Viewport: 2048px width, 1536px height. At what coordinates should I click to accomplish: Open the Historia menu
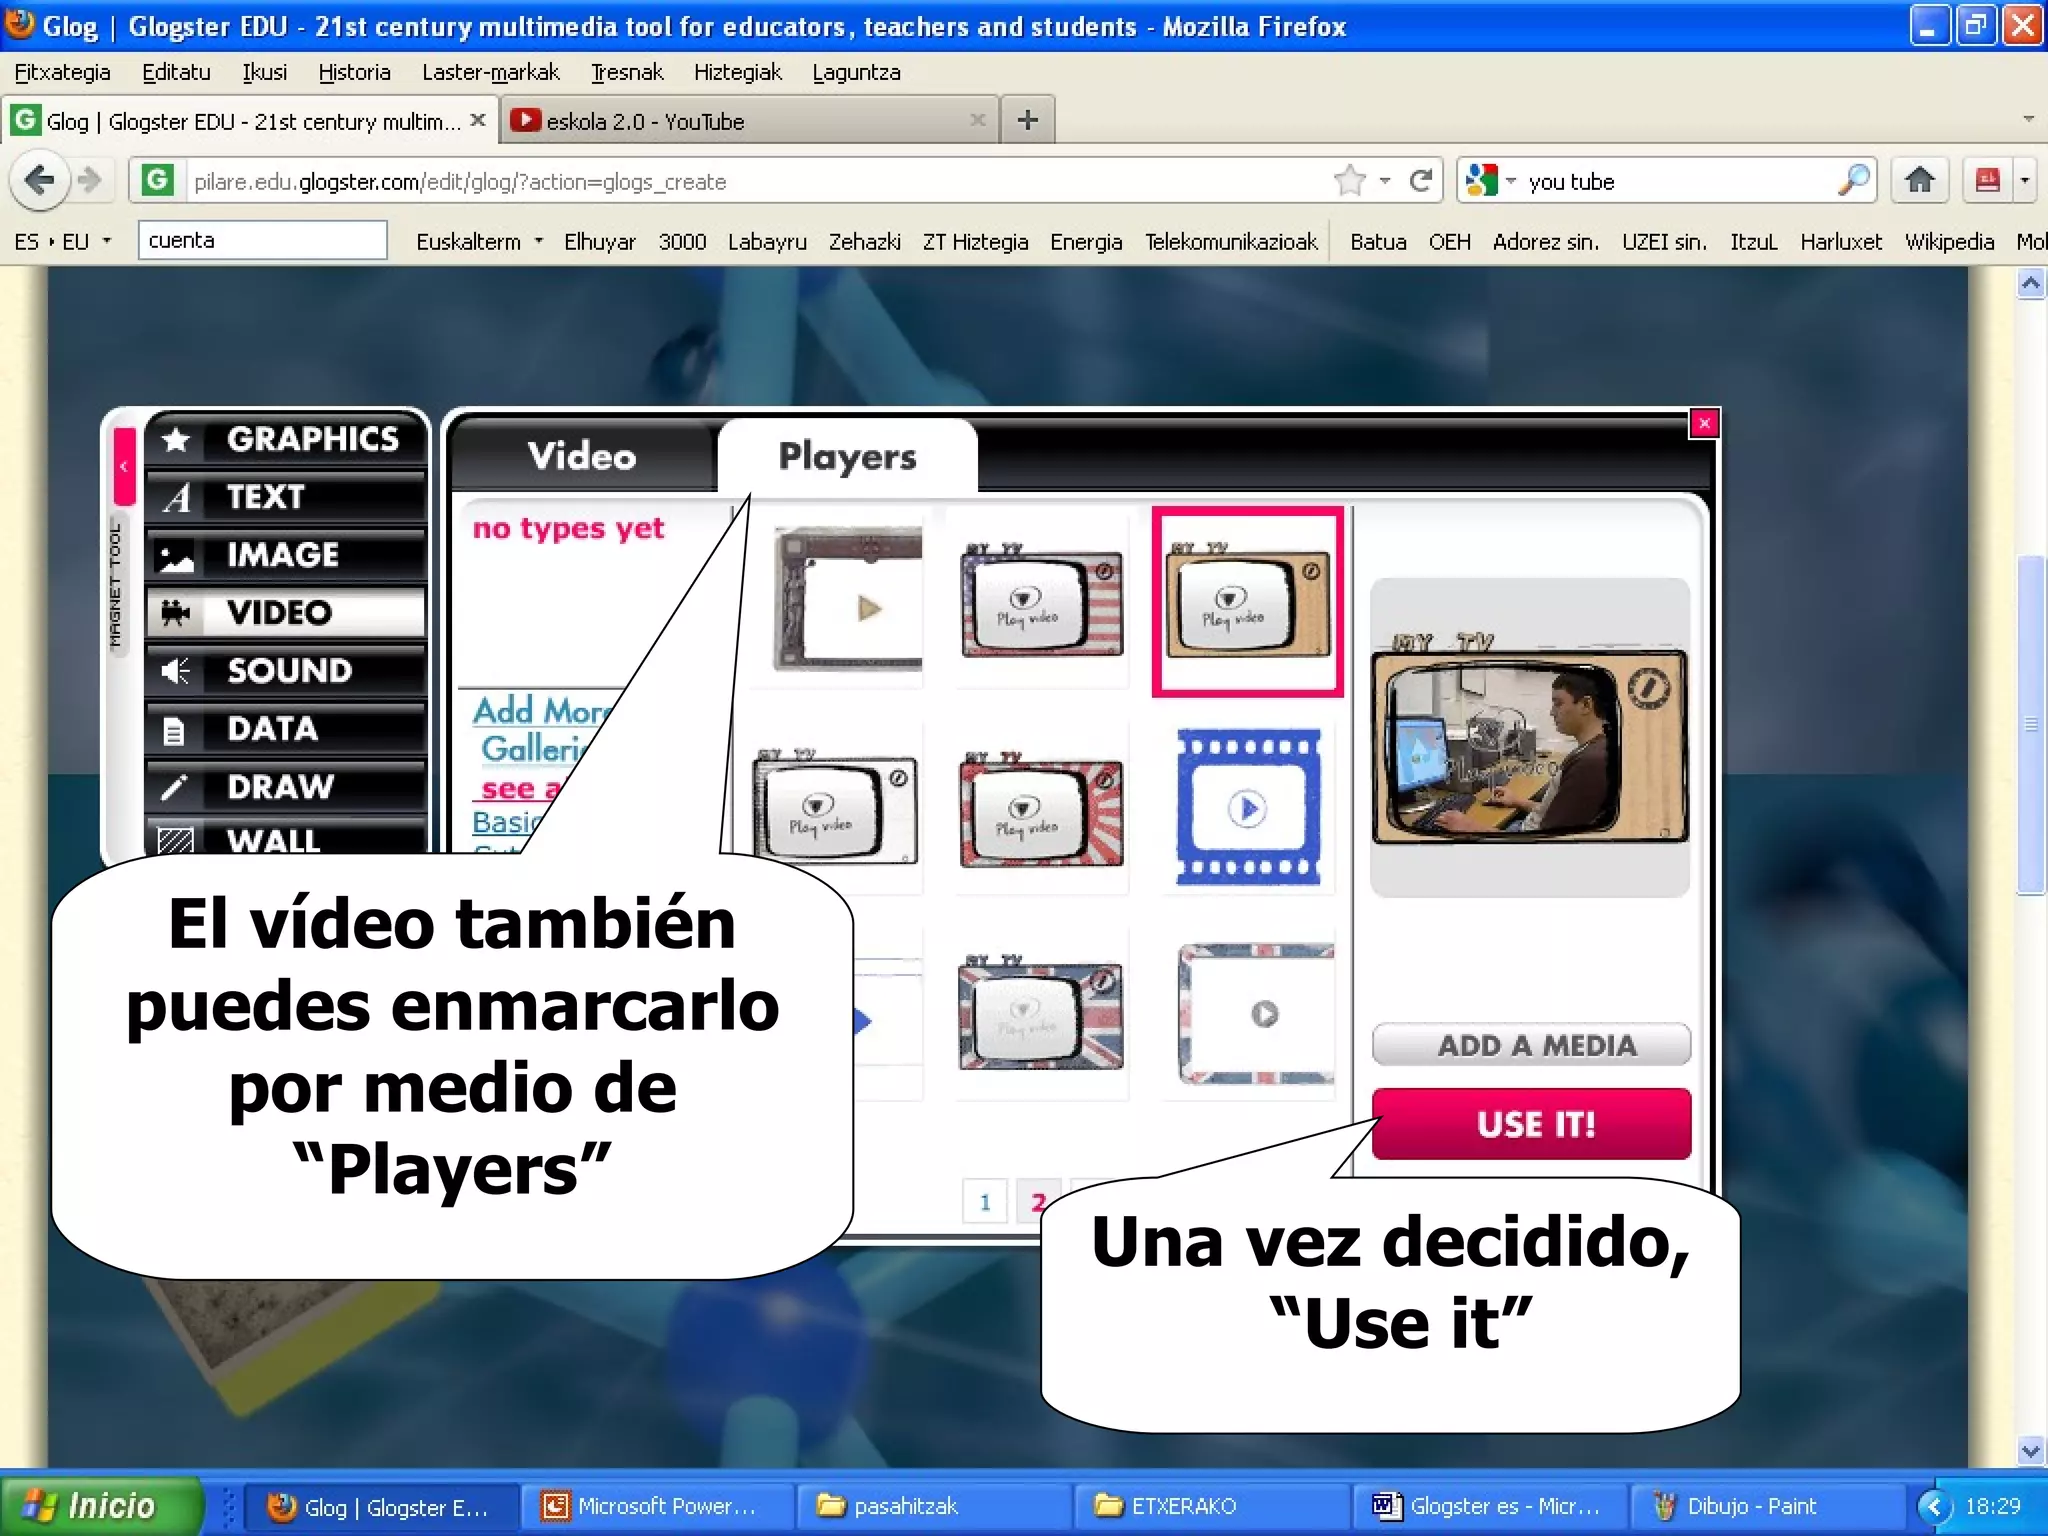click(354, 72)
